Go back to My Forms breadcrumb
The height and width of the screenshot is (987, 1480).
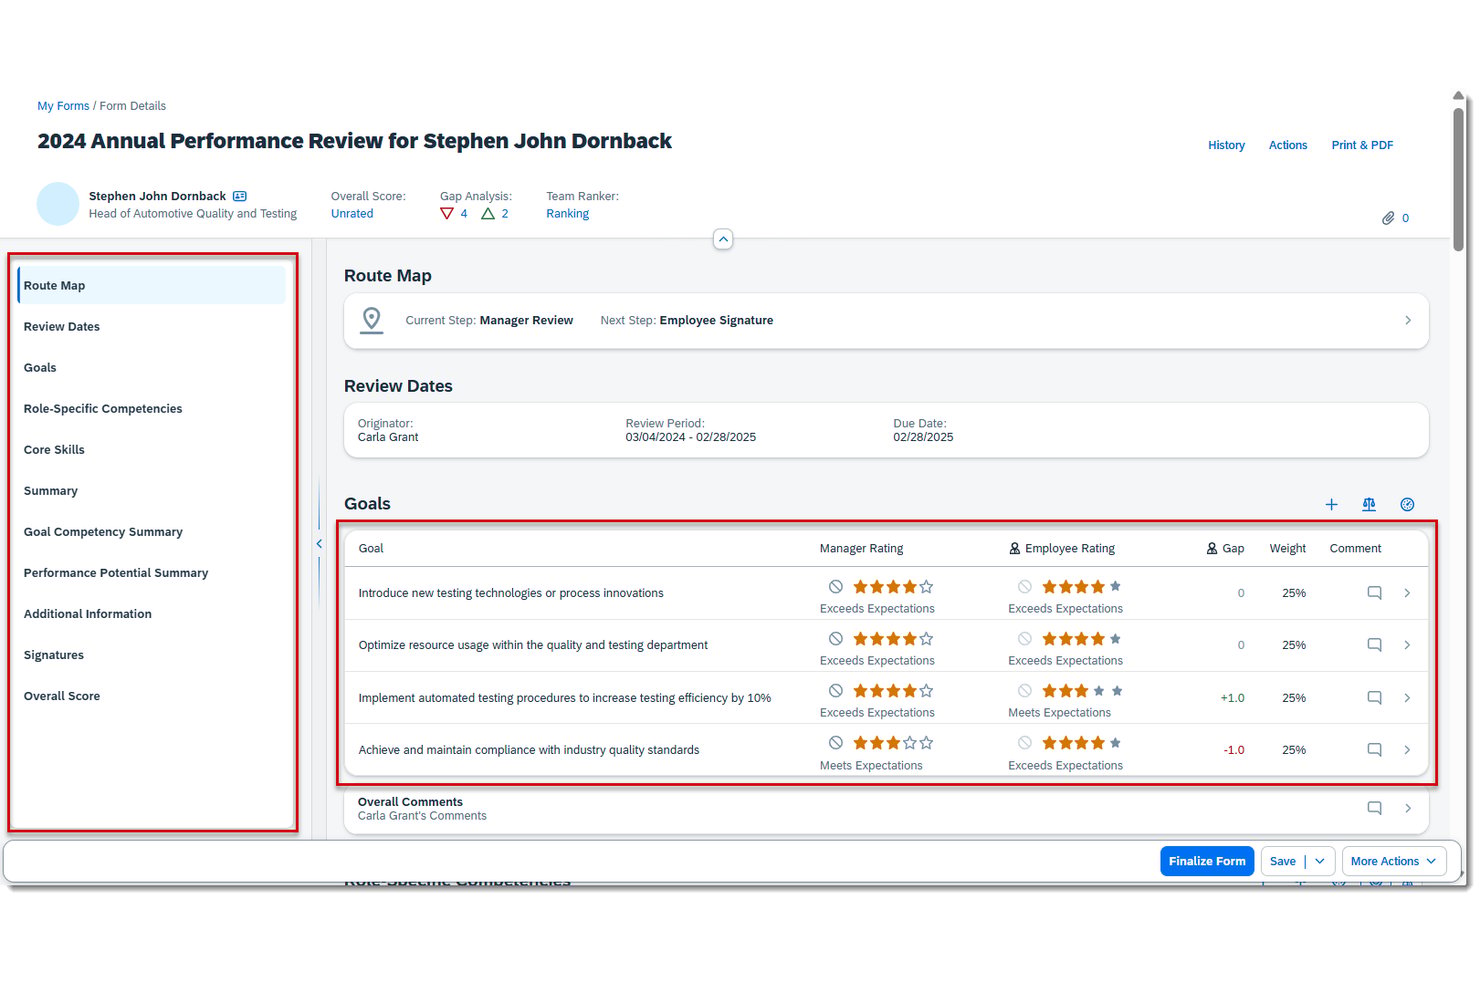tap(63, 106)
